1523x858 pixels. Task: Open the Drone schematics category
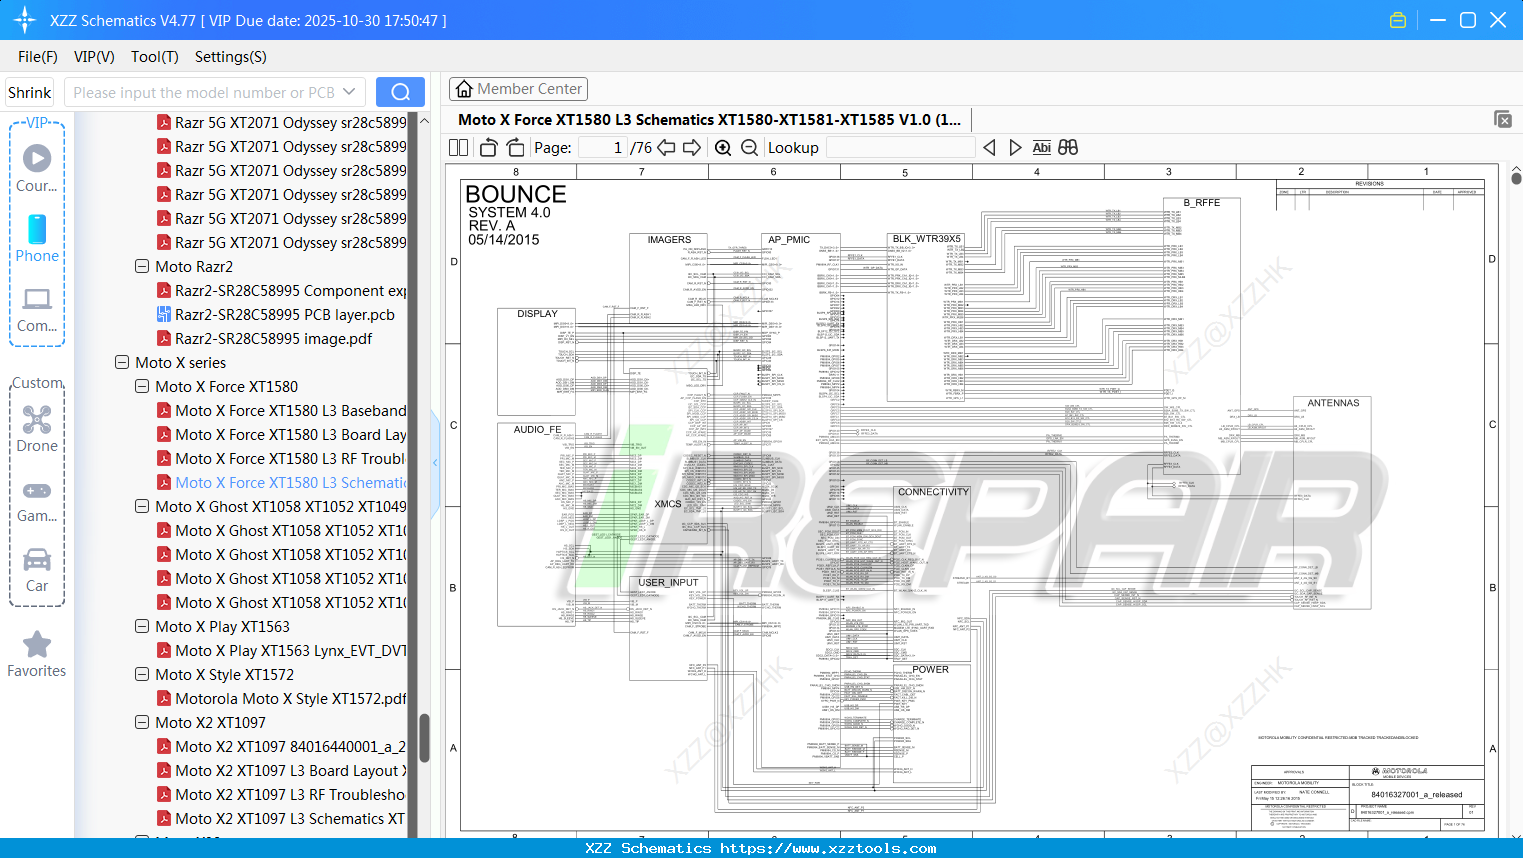click(x=37, y=428)
